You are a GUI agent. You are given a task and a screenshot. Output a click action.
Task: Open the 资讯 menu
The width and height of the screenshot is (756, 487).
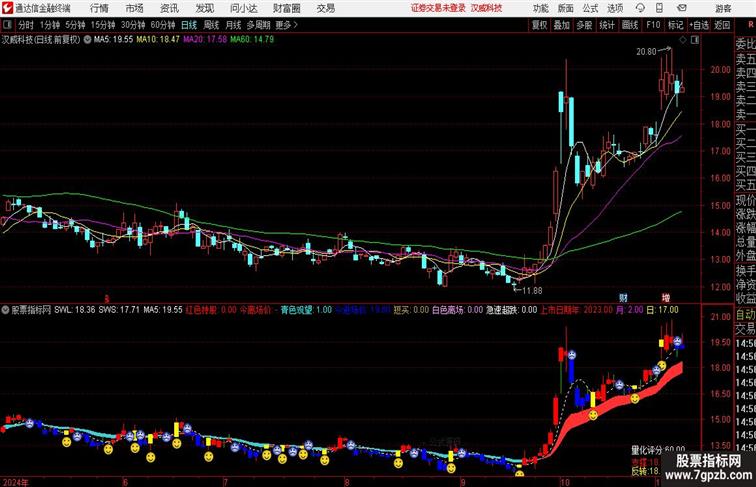[169, 8]
